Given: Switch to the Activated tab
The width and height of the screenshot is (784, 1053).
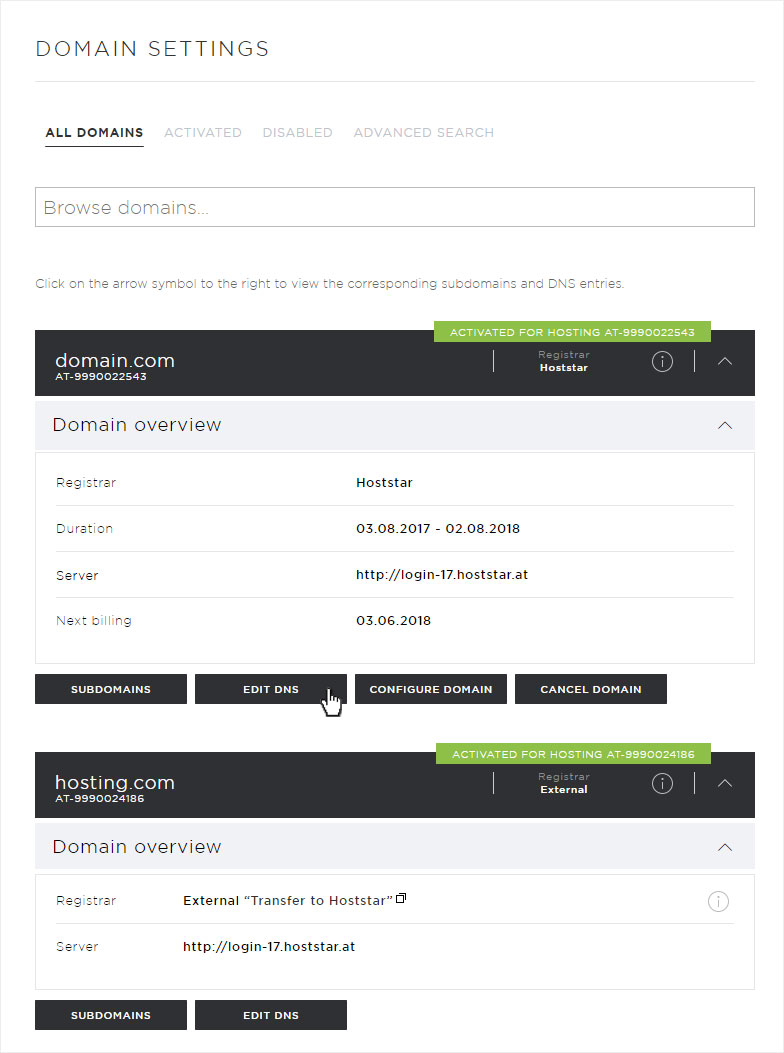Looking at the screenshot, I should [203, 133].
